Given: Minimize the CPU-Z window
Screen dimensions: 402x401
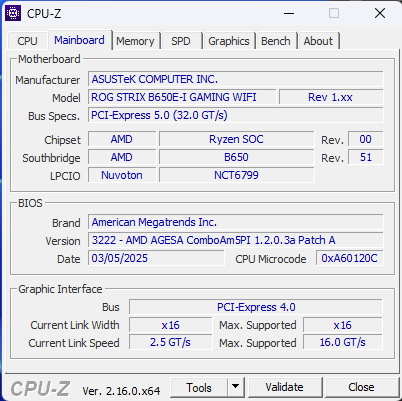Looking at the screenshot, I should click(x=289, y=13).
